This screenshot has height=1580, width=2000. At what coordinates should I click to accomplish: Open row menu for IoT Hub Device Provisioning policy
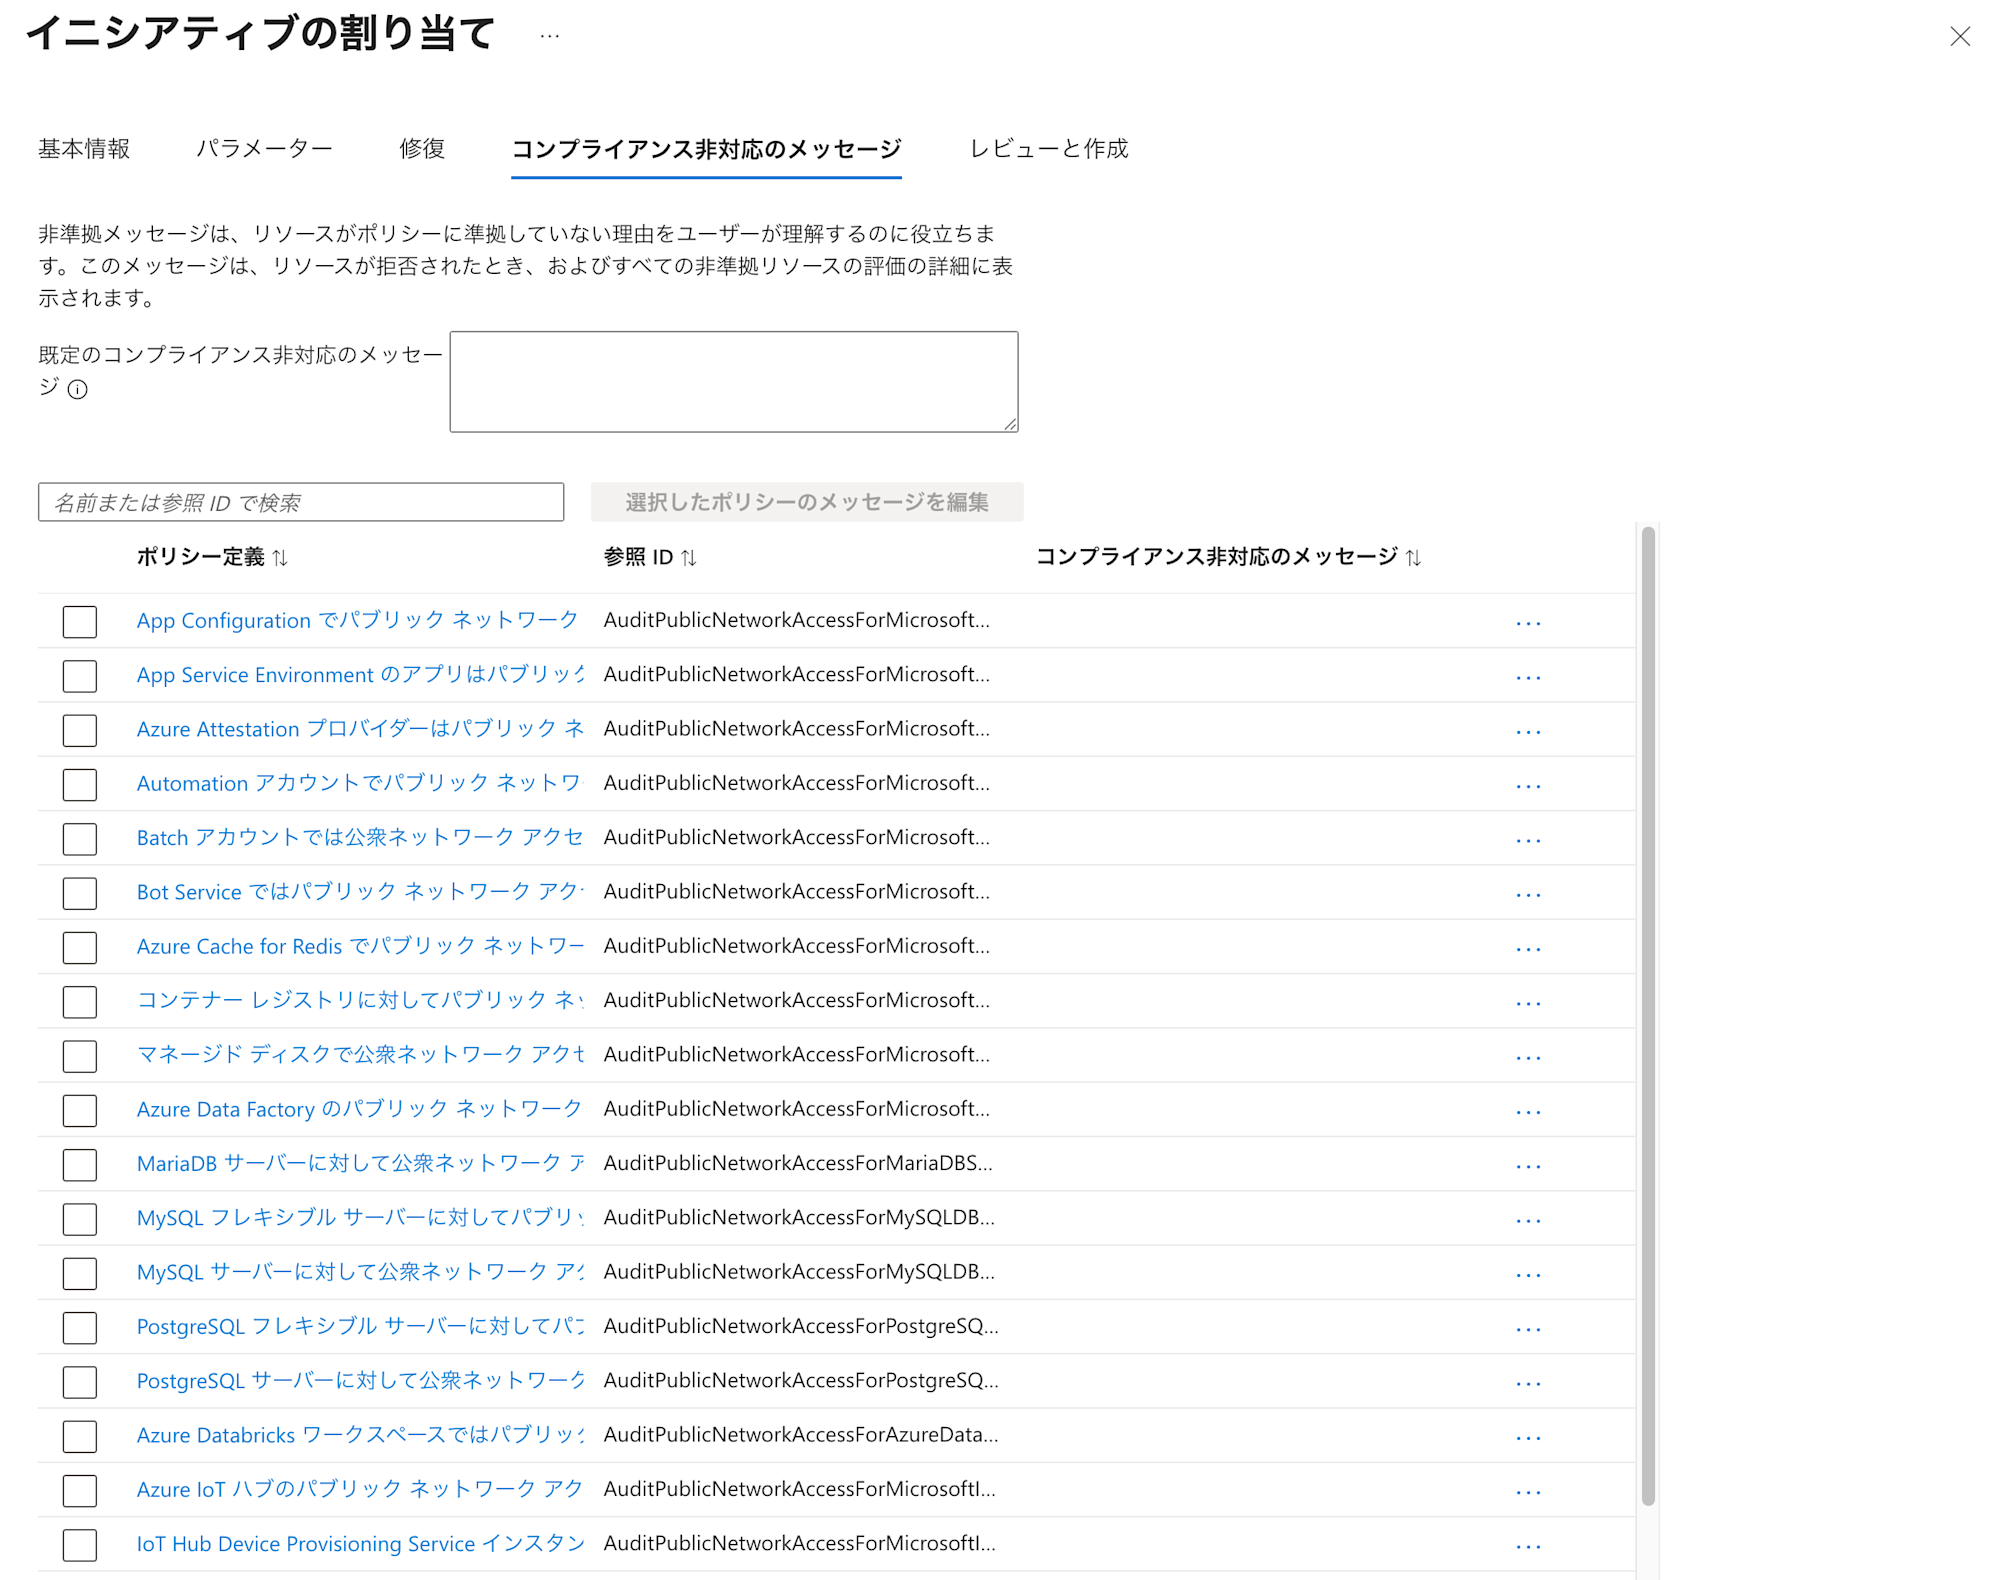pos(1528,1546)
